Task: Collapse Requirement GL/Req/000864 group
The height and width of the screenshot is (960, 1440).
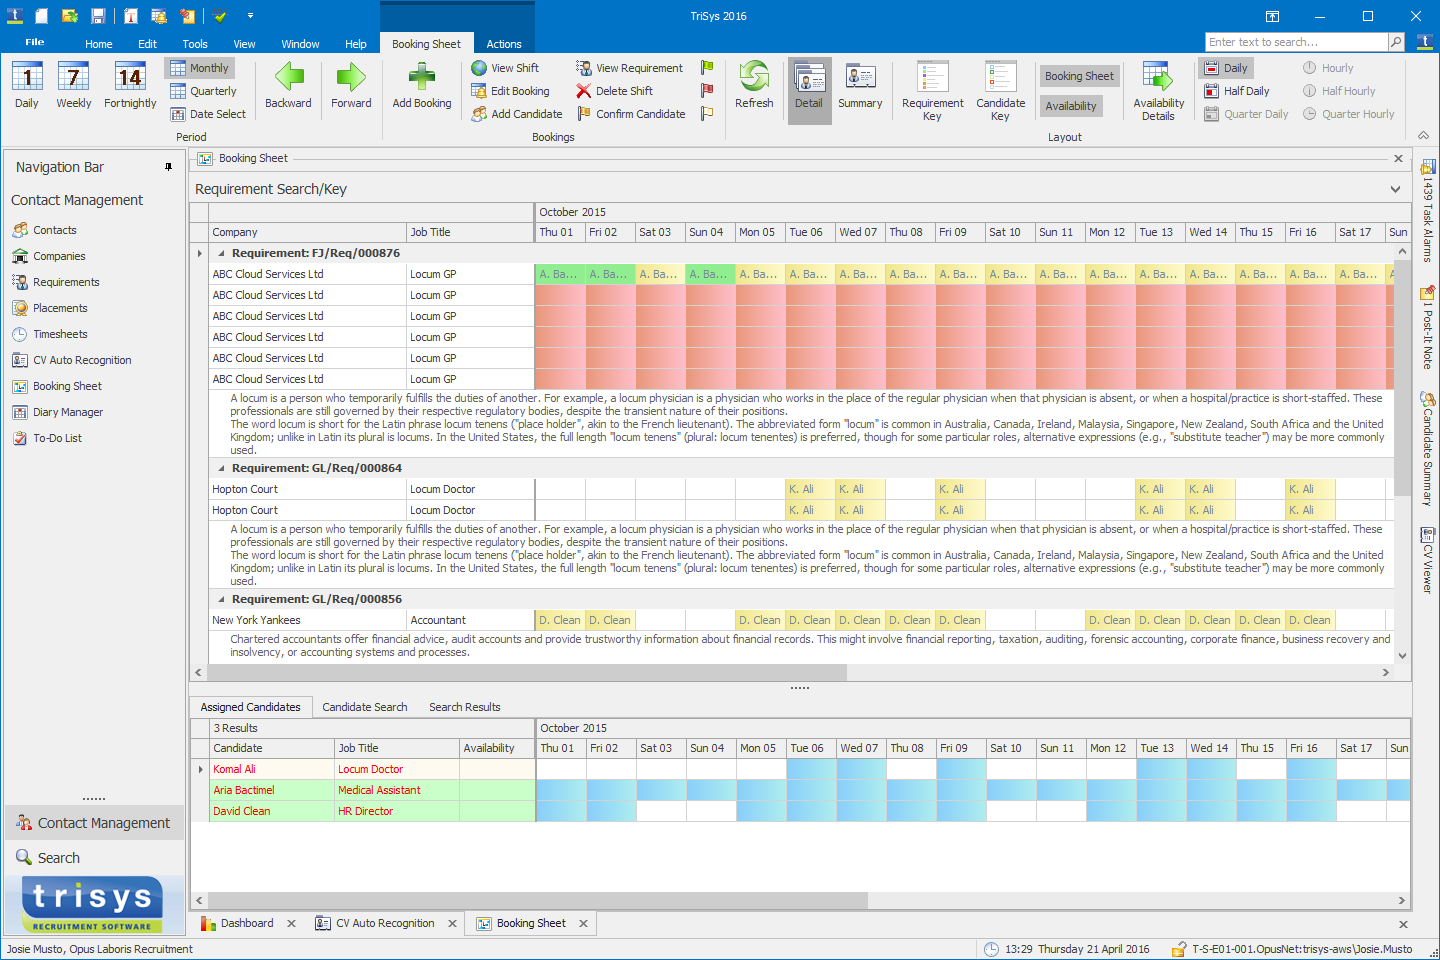Action: pos(222,469)
